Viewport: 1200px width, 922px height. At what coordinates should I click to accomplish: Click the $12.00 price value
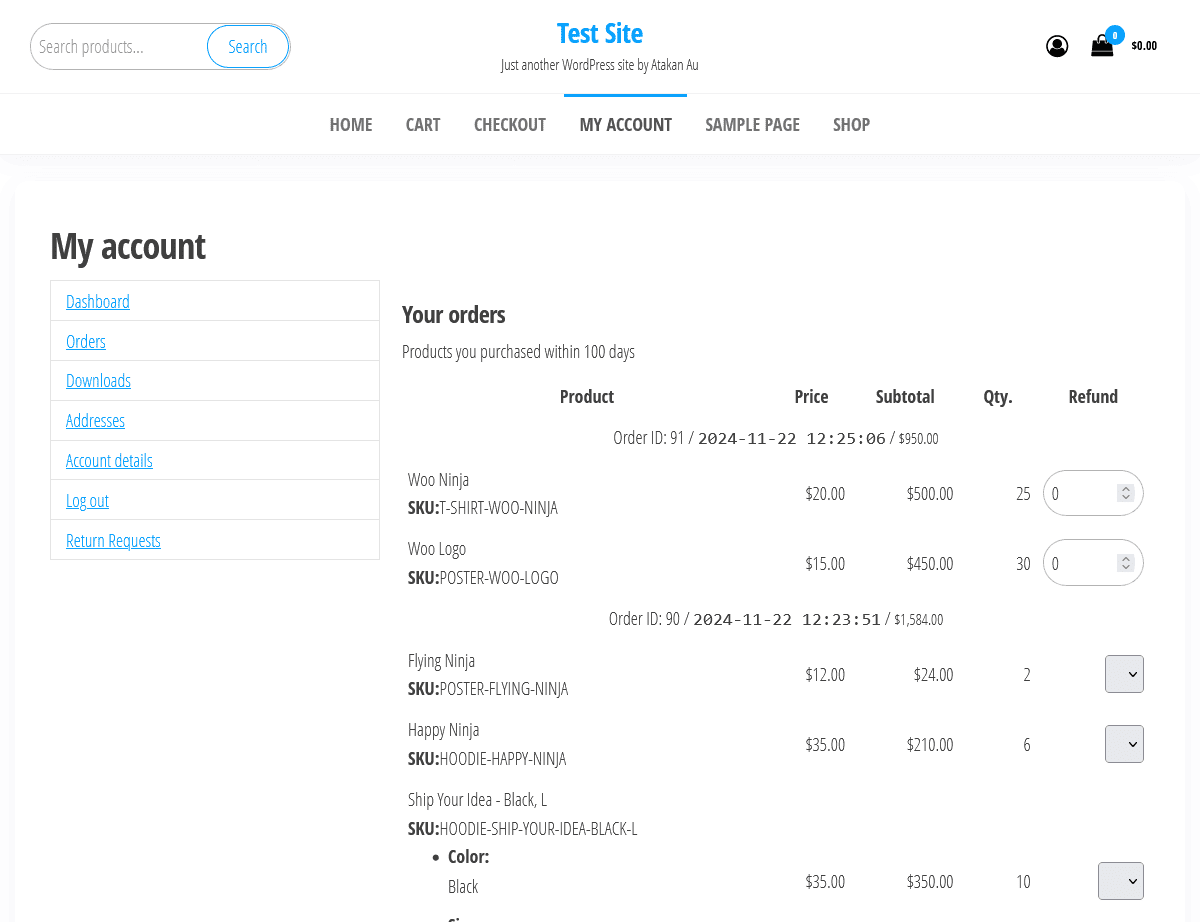tap(825, 675)
